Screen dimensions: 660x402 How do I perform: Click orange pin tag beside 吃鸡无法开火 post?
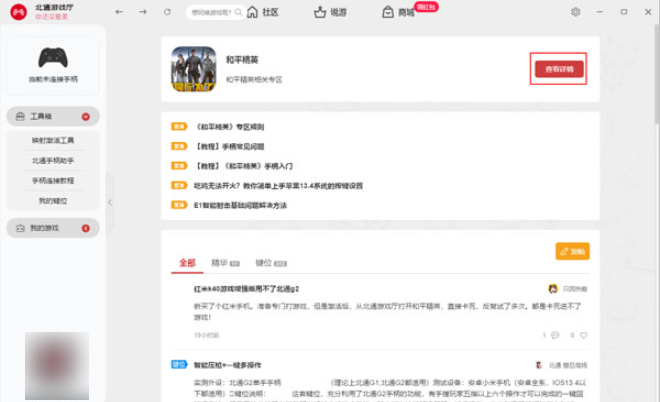coord(179,185)
